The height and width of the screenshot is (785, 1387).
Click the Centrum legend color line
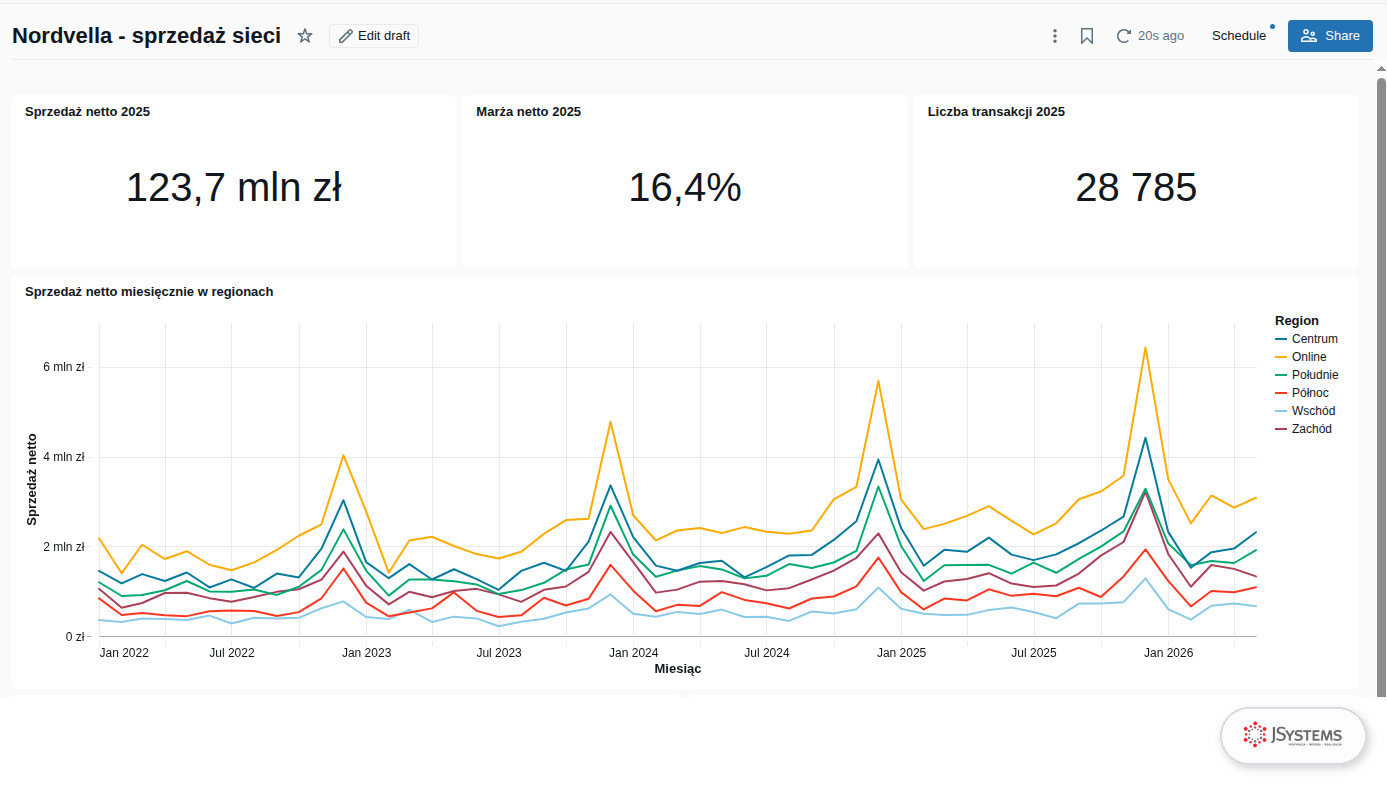pos(1281,339)
